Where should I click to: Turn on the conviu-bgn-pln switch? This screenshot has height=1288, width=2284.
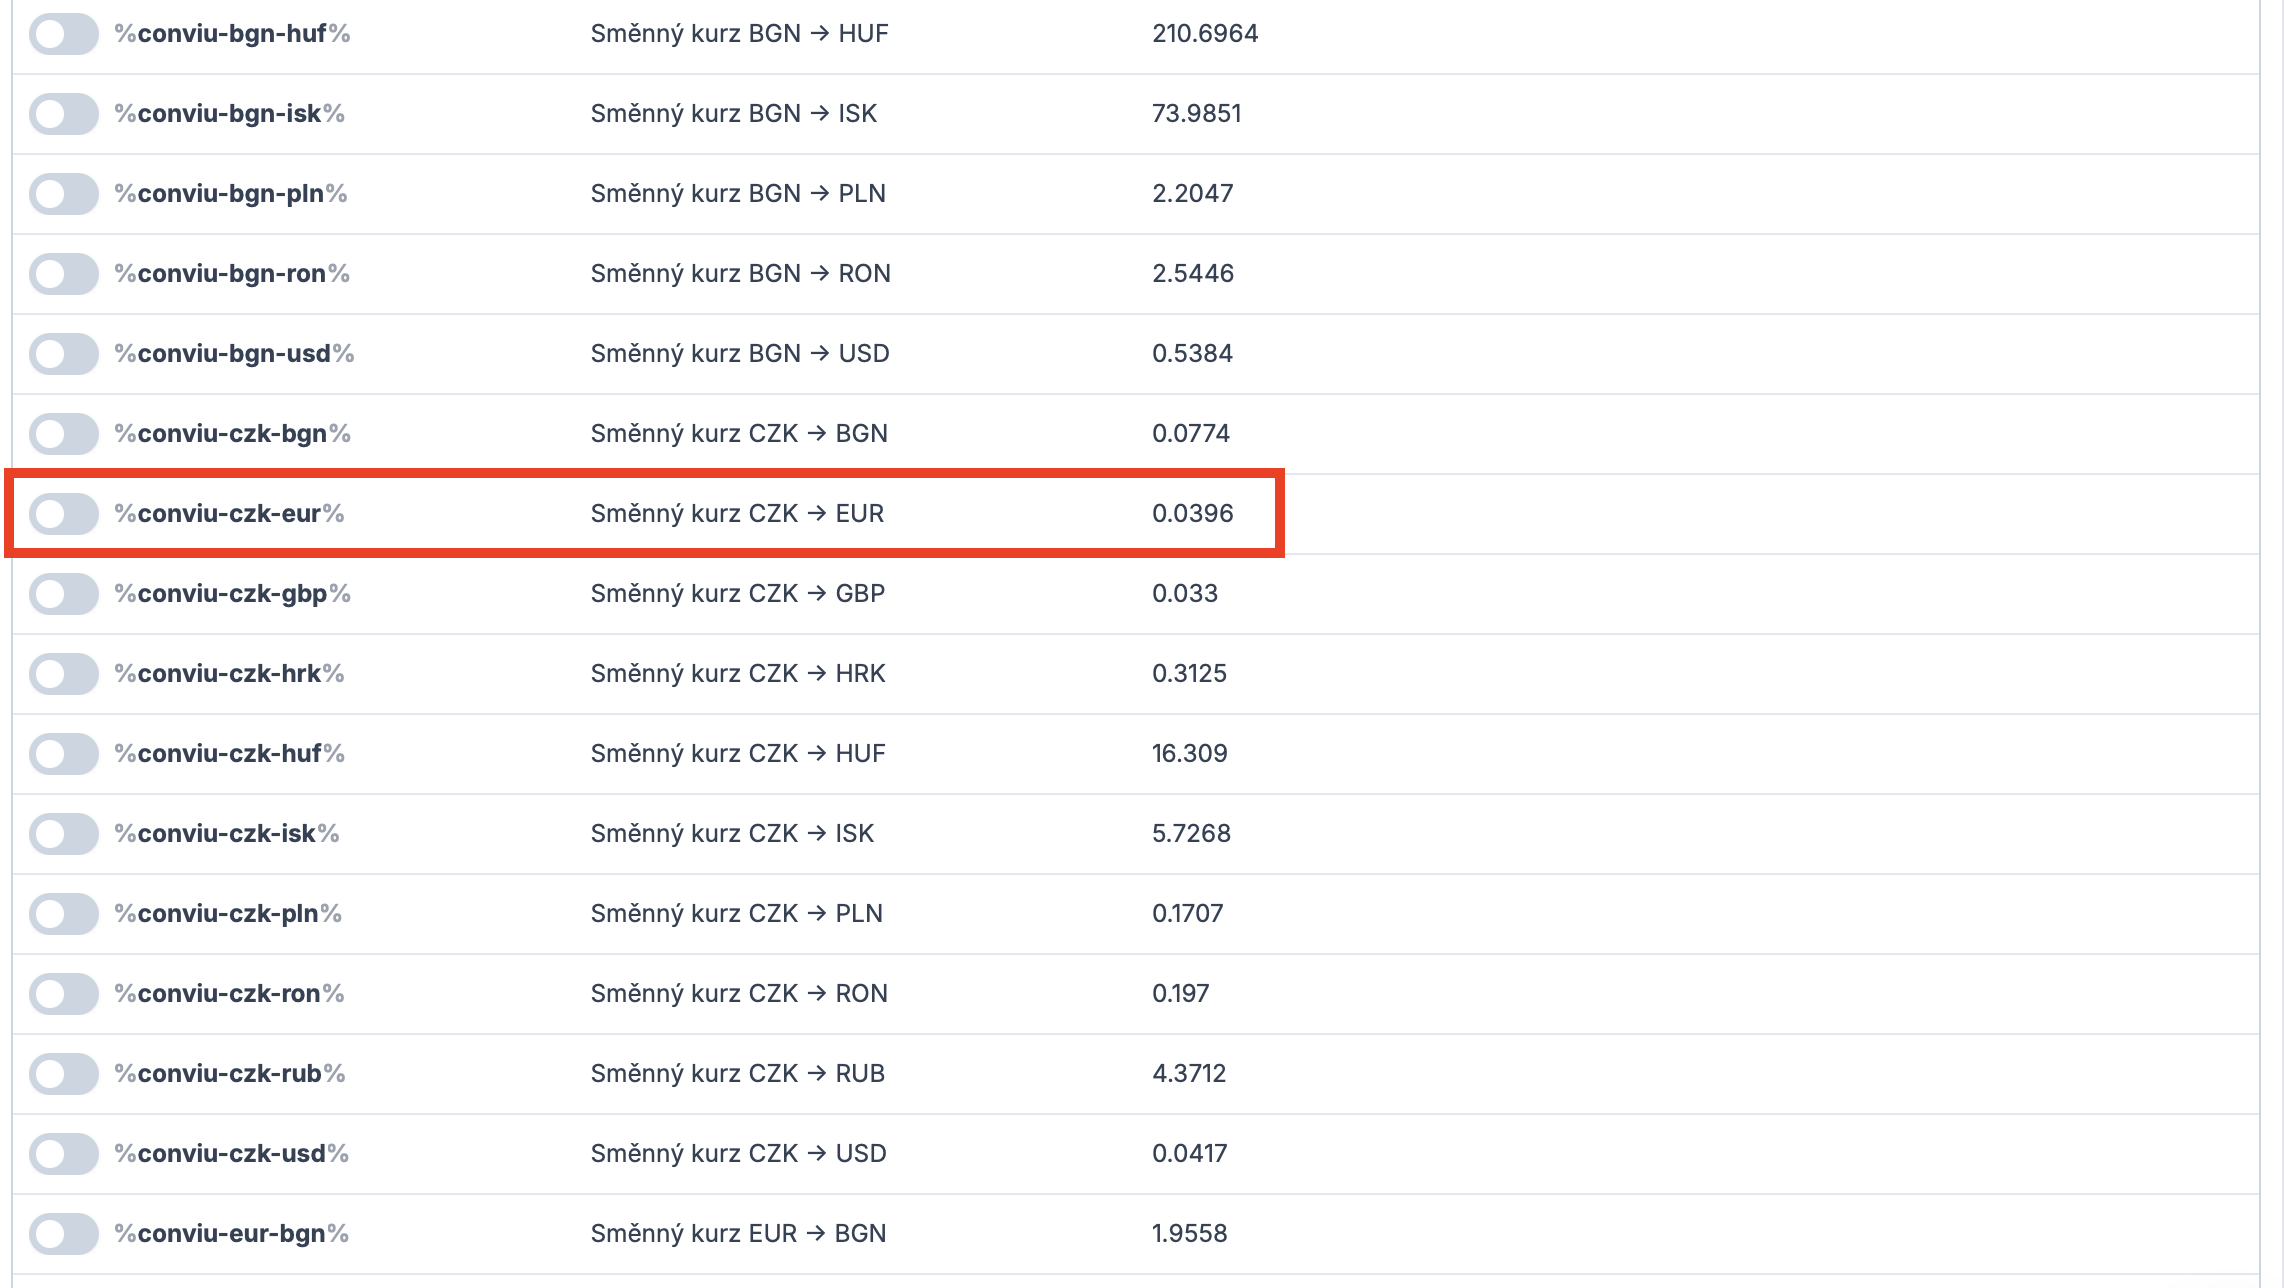coord(64,194)
